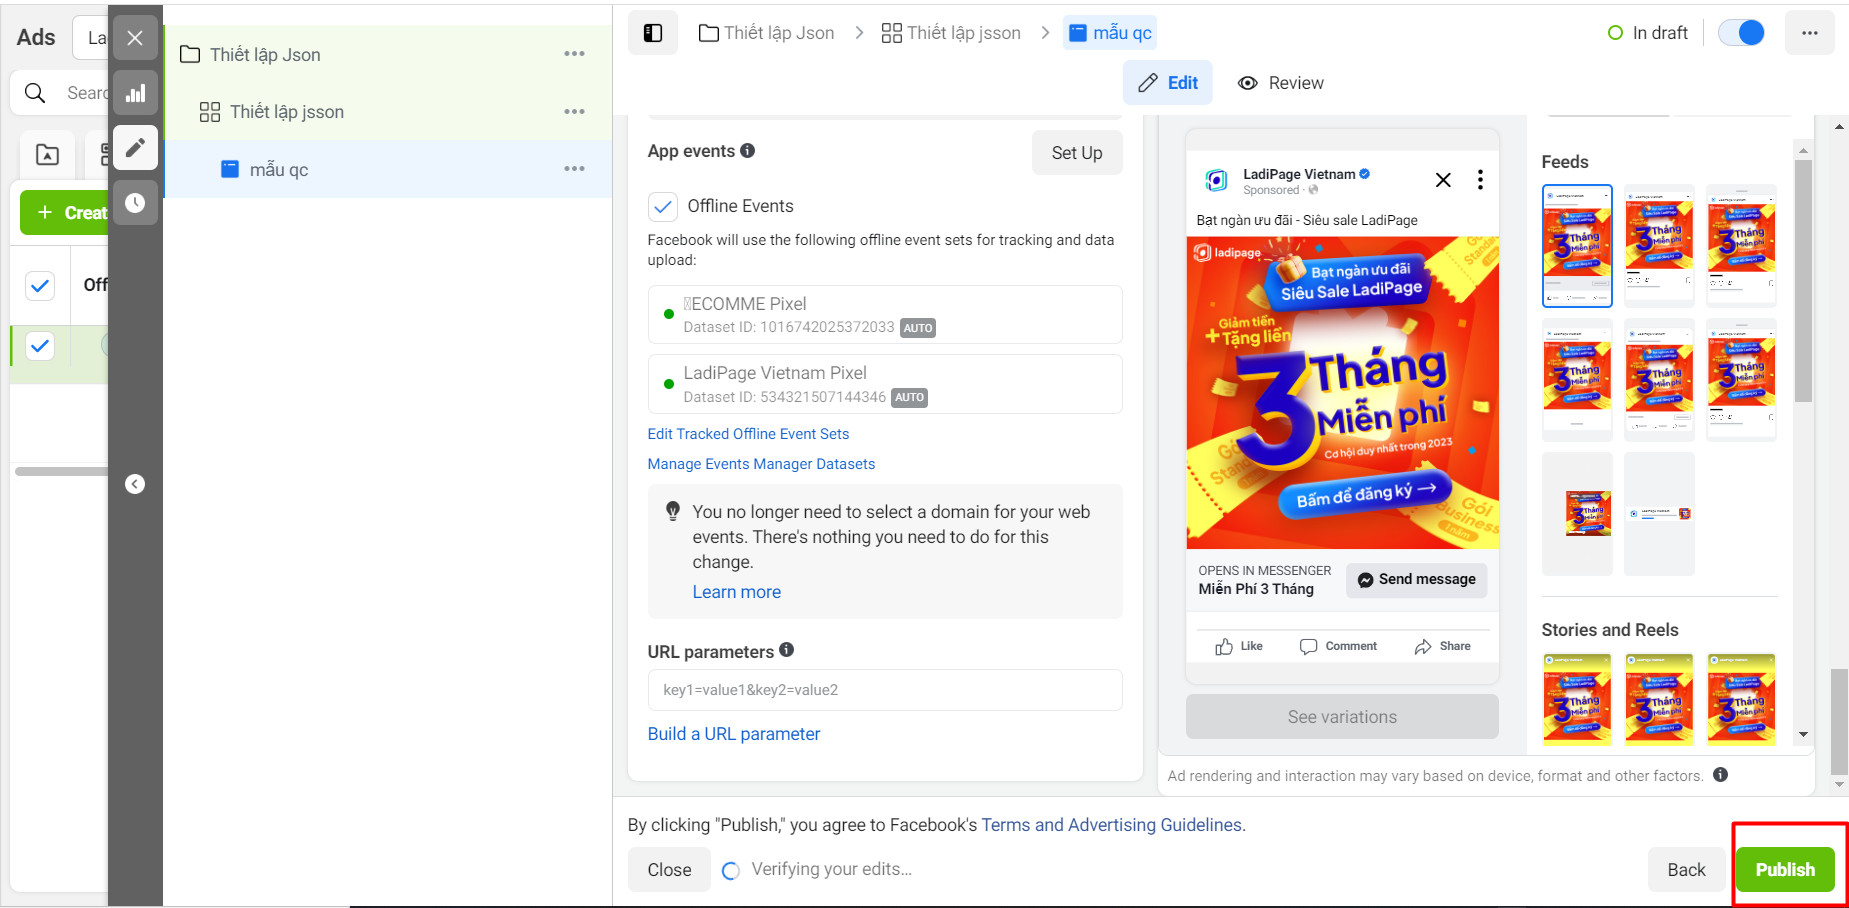This screenshot has height=908, width=1849.
Task: Switch to the Edit tab
Action: [1168, 83]
